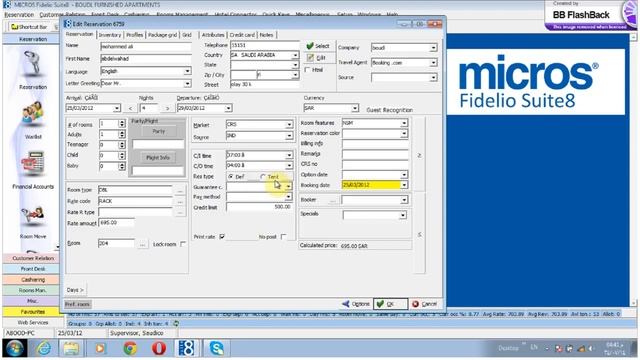Switch to the Credit card tab
Viewport: 640px width, 360px height.
coord(242,35)
